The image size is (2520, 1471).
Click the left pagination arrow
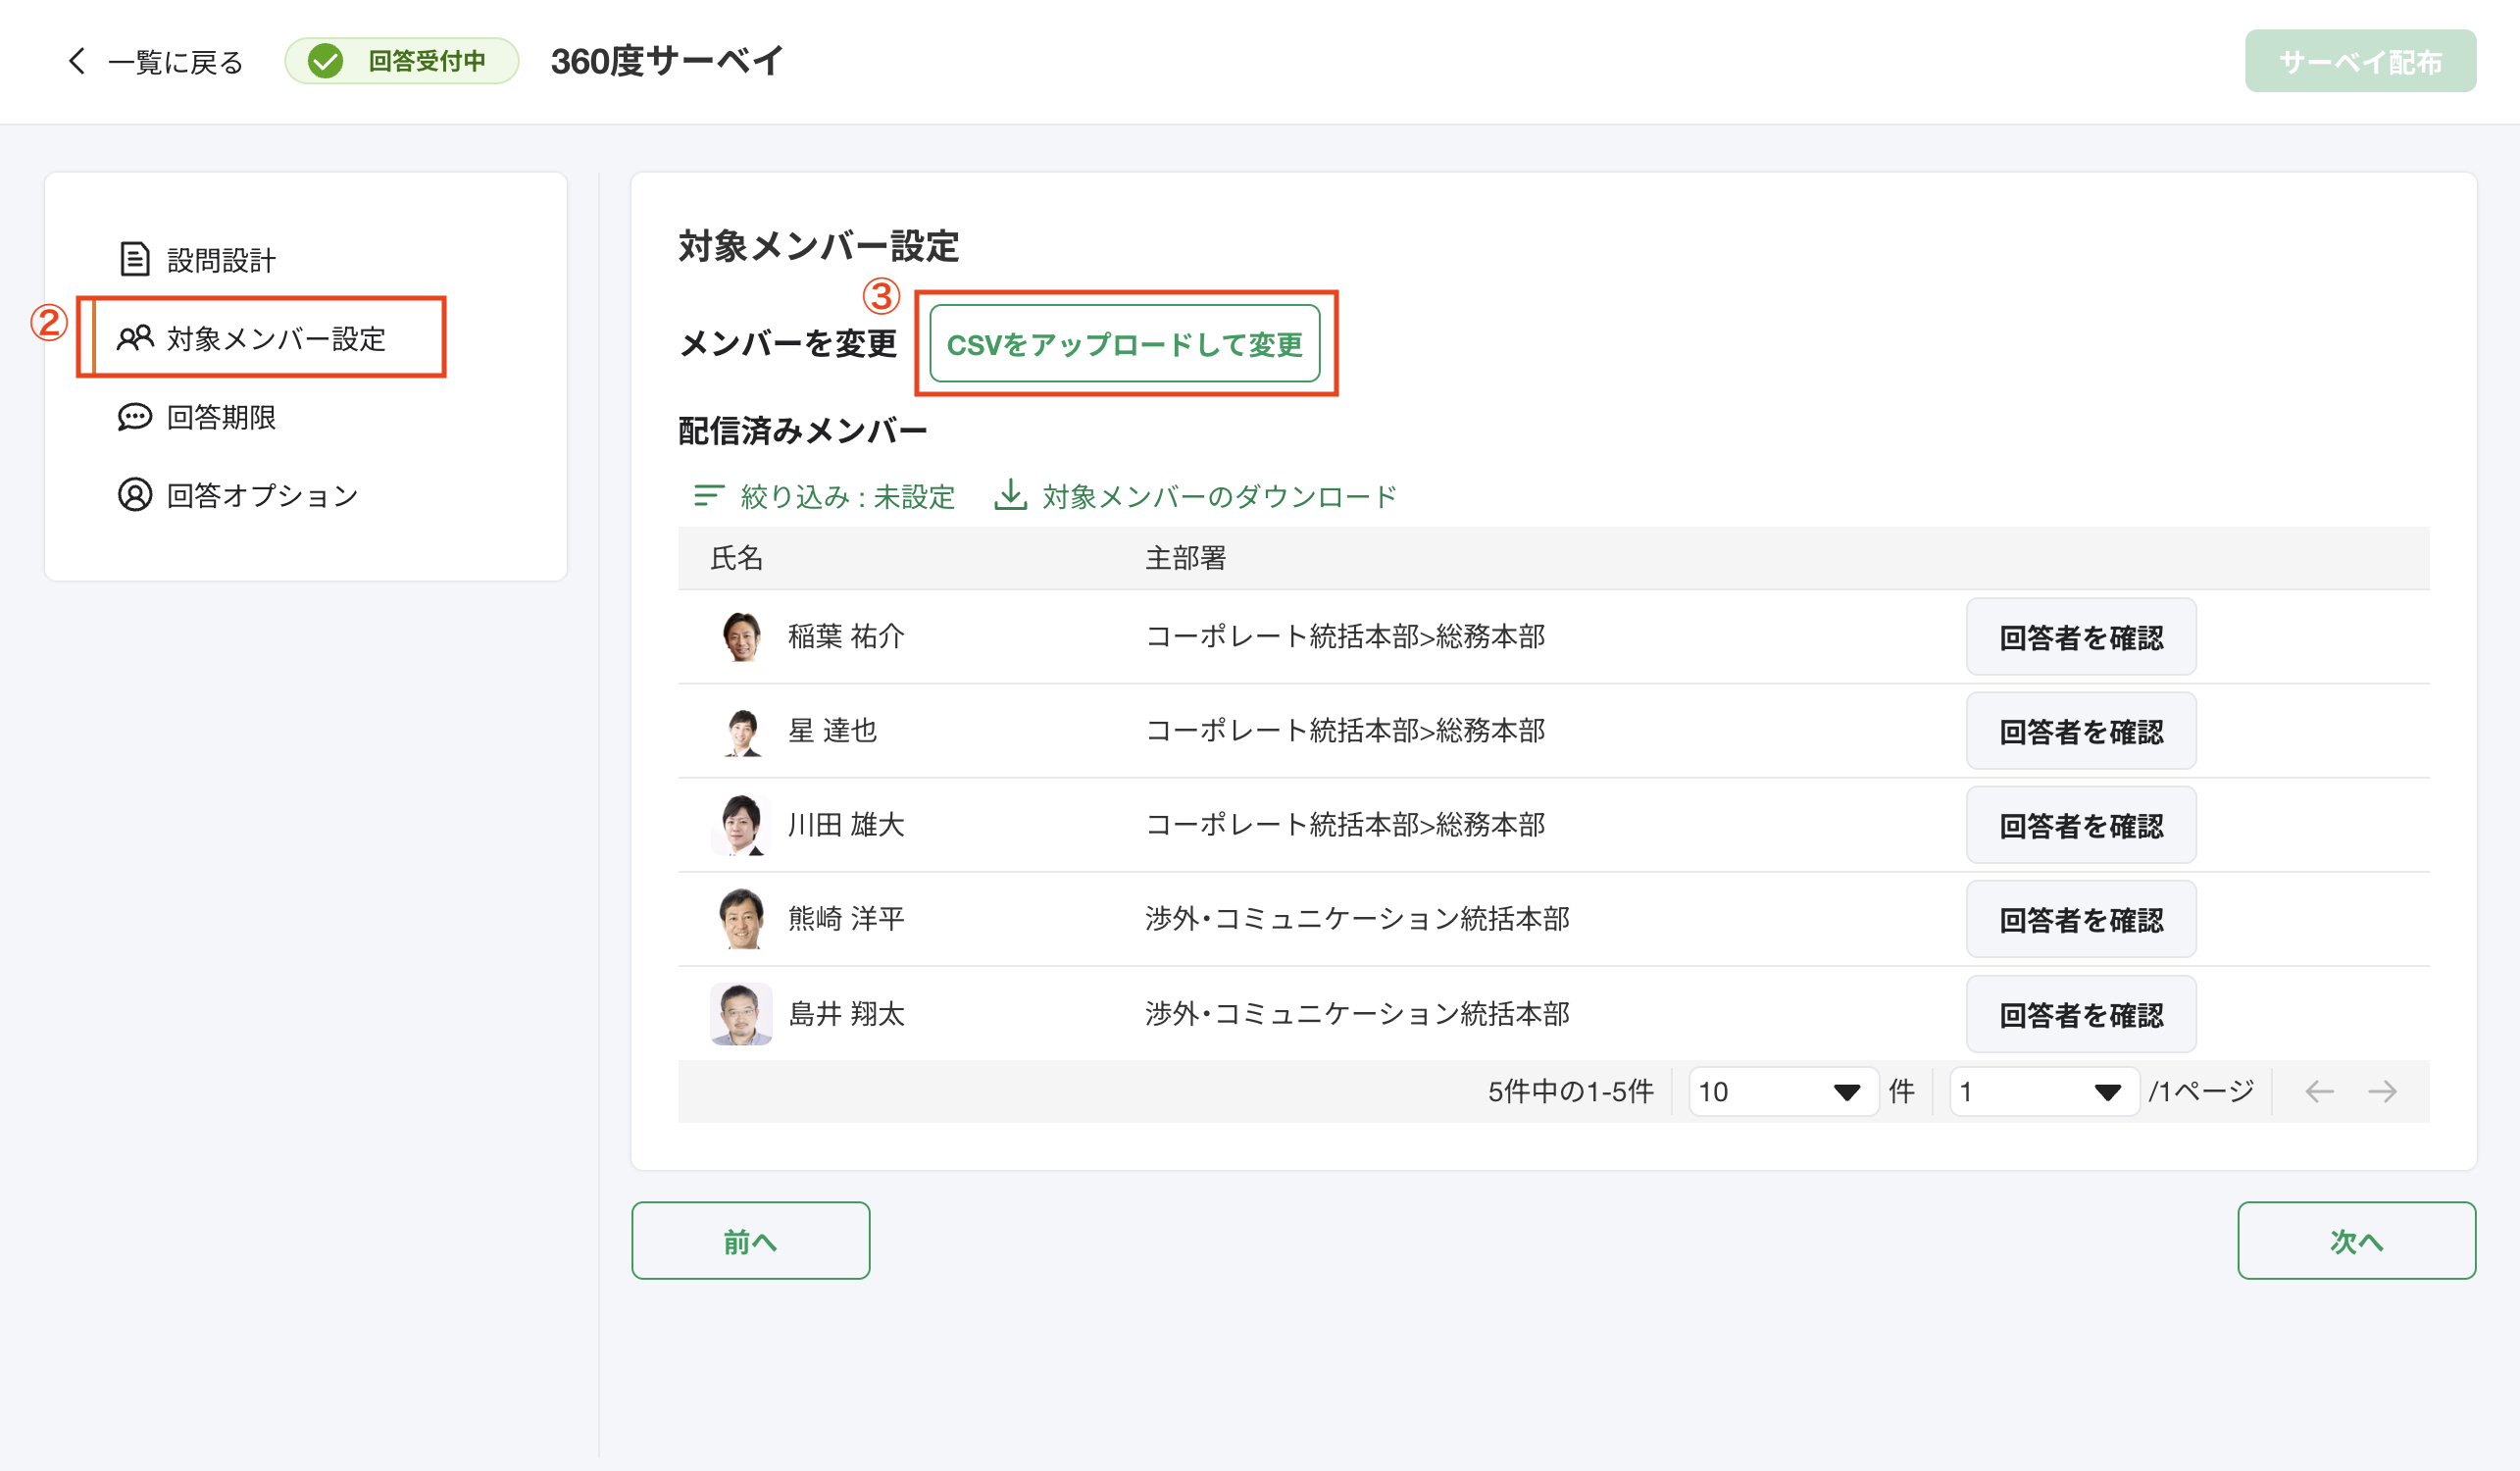click(x=2319, y=1091)
